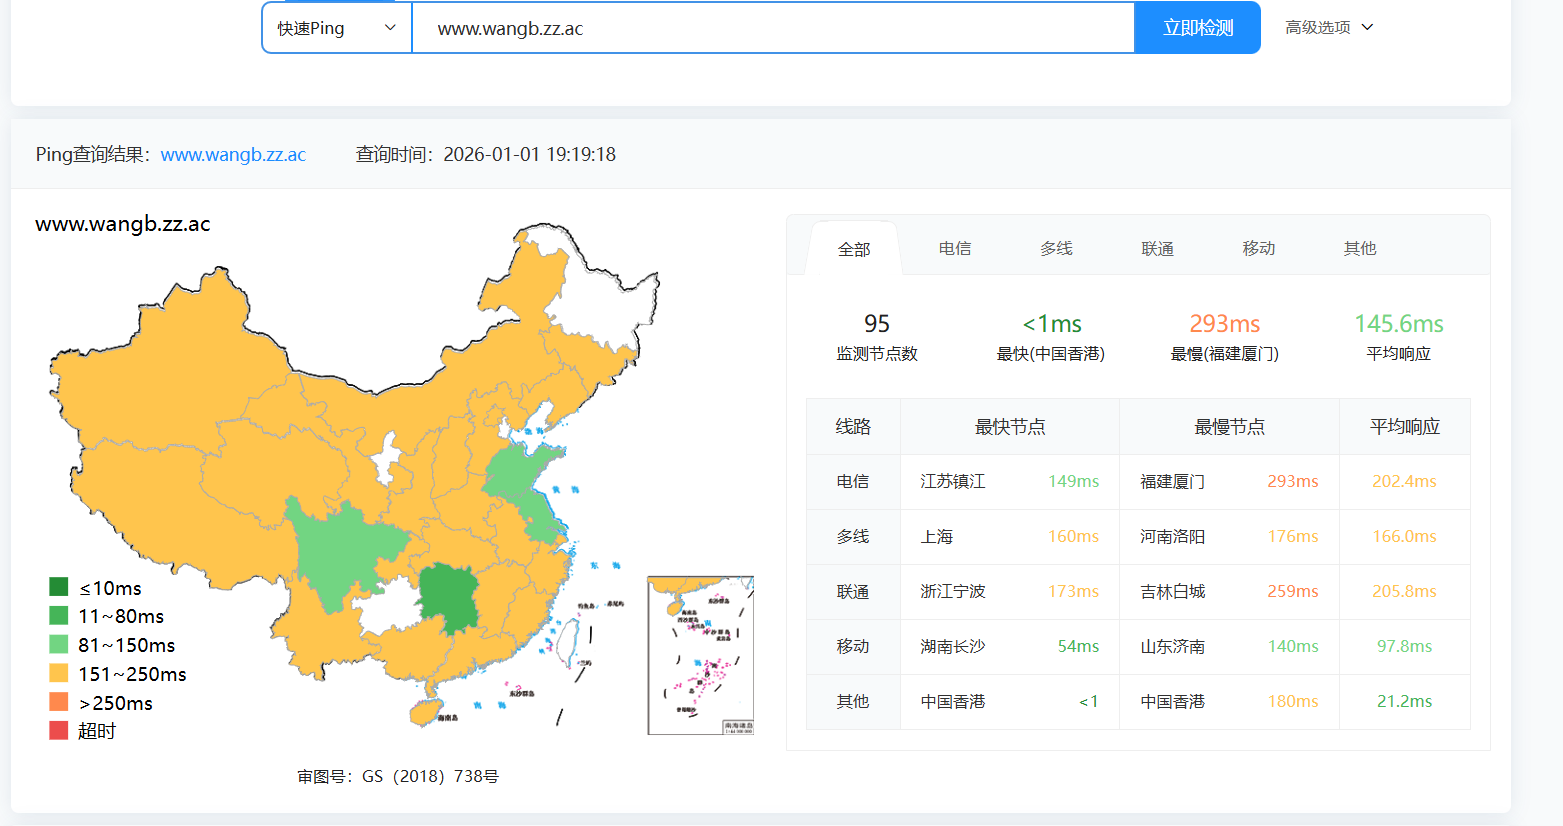Open the 快速Ping type dropdown
The width and height of the screenshot is (1563, 826).
[336, 28]
